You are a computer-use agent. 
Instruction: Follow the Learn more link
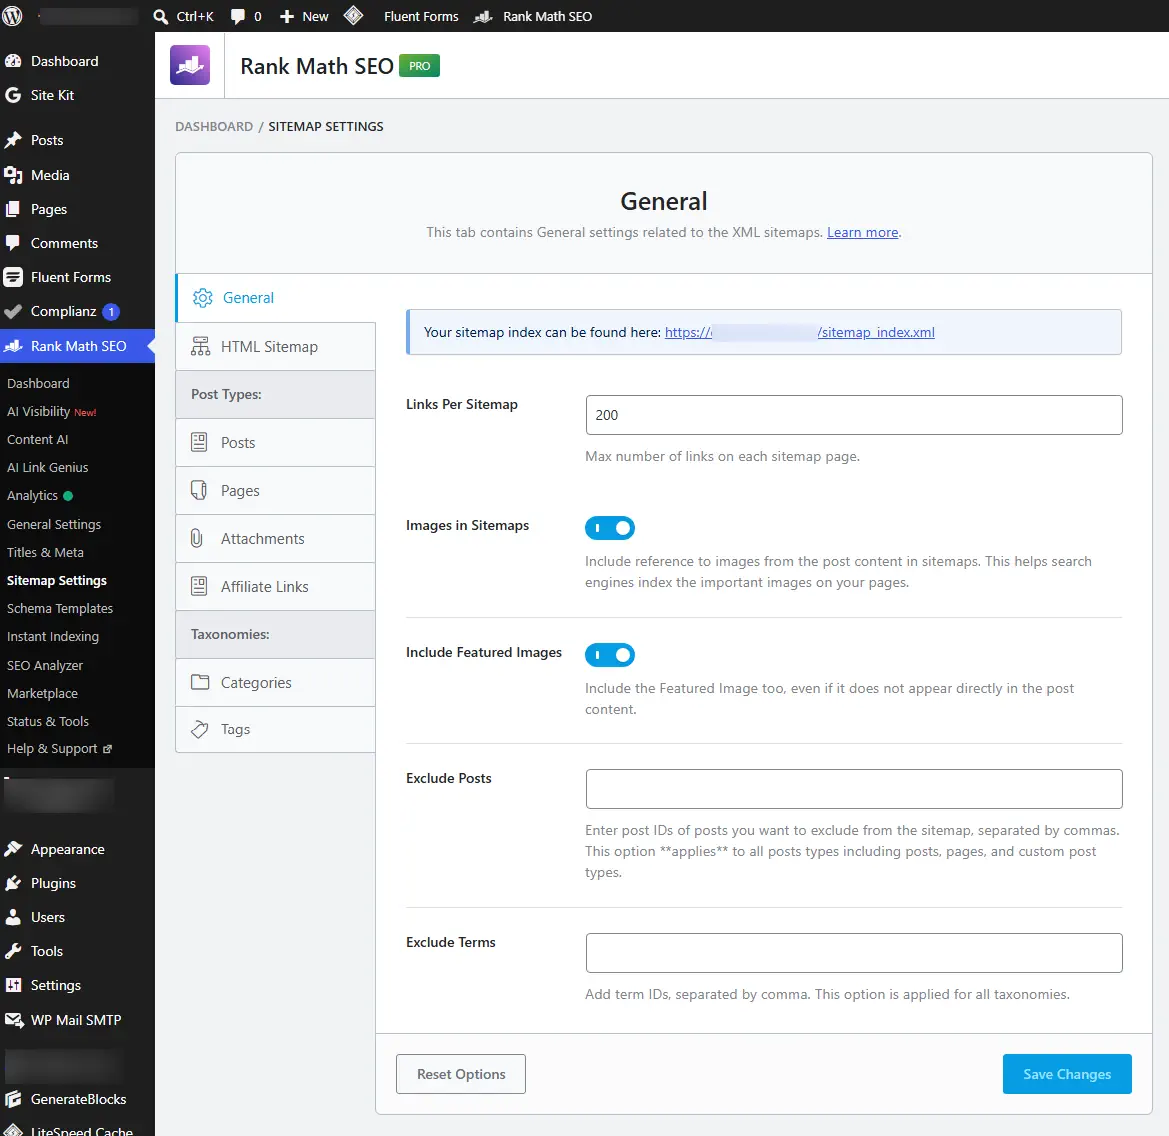coord(863,233)
